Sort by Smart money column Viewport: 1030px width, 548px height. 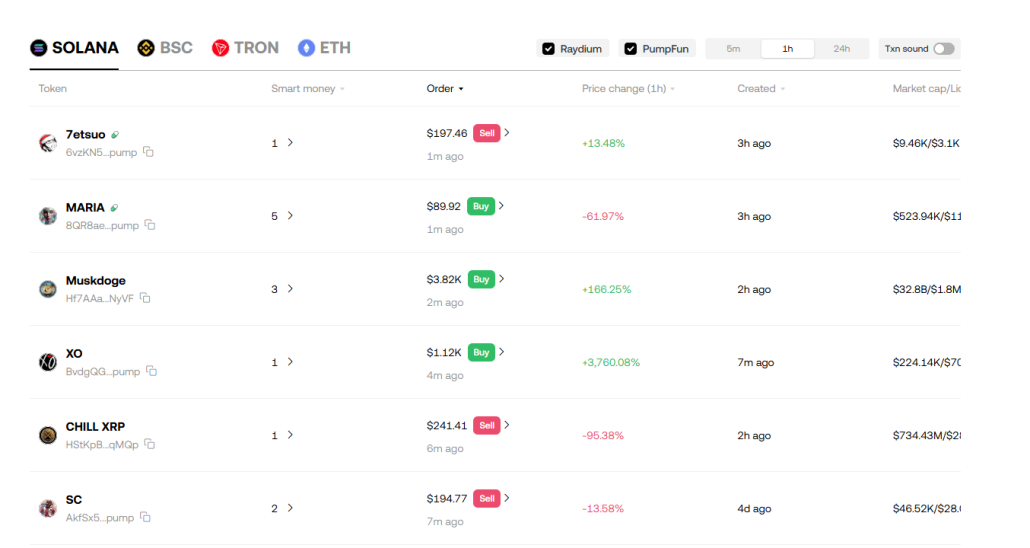[307, 89]
